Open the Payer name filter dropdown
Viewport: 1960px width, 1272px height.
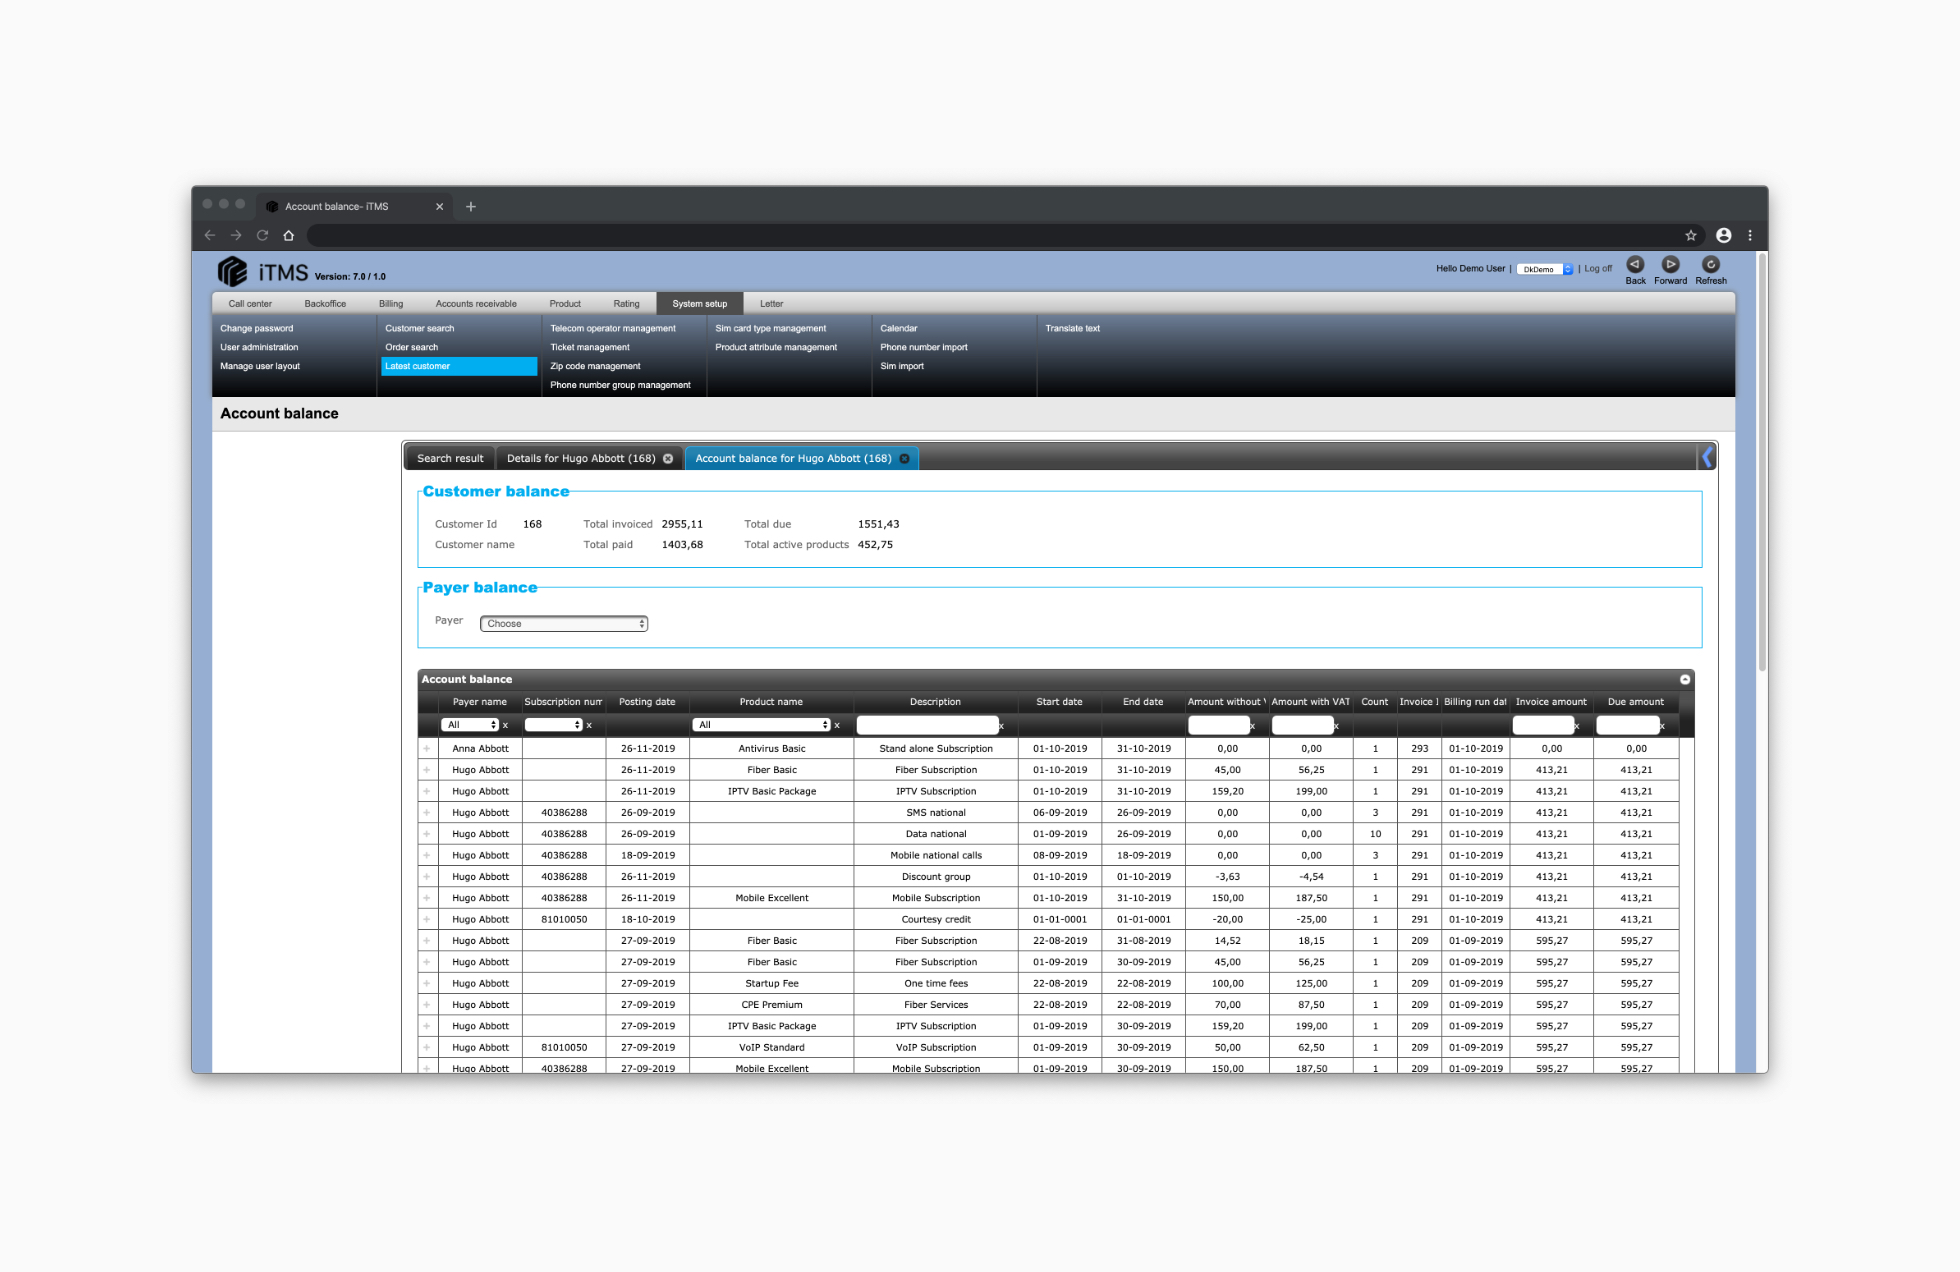[x=470, y=725]
